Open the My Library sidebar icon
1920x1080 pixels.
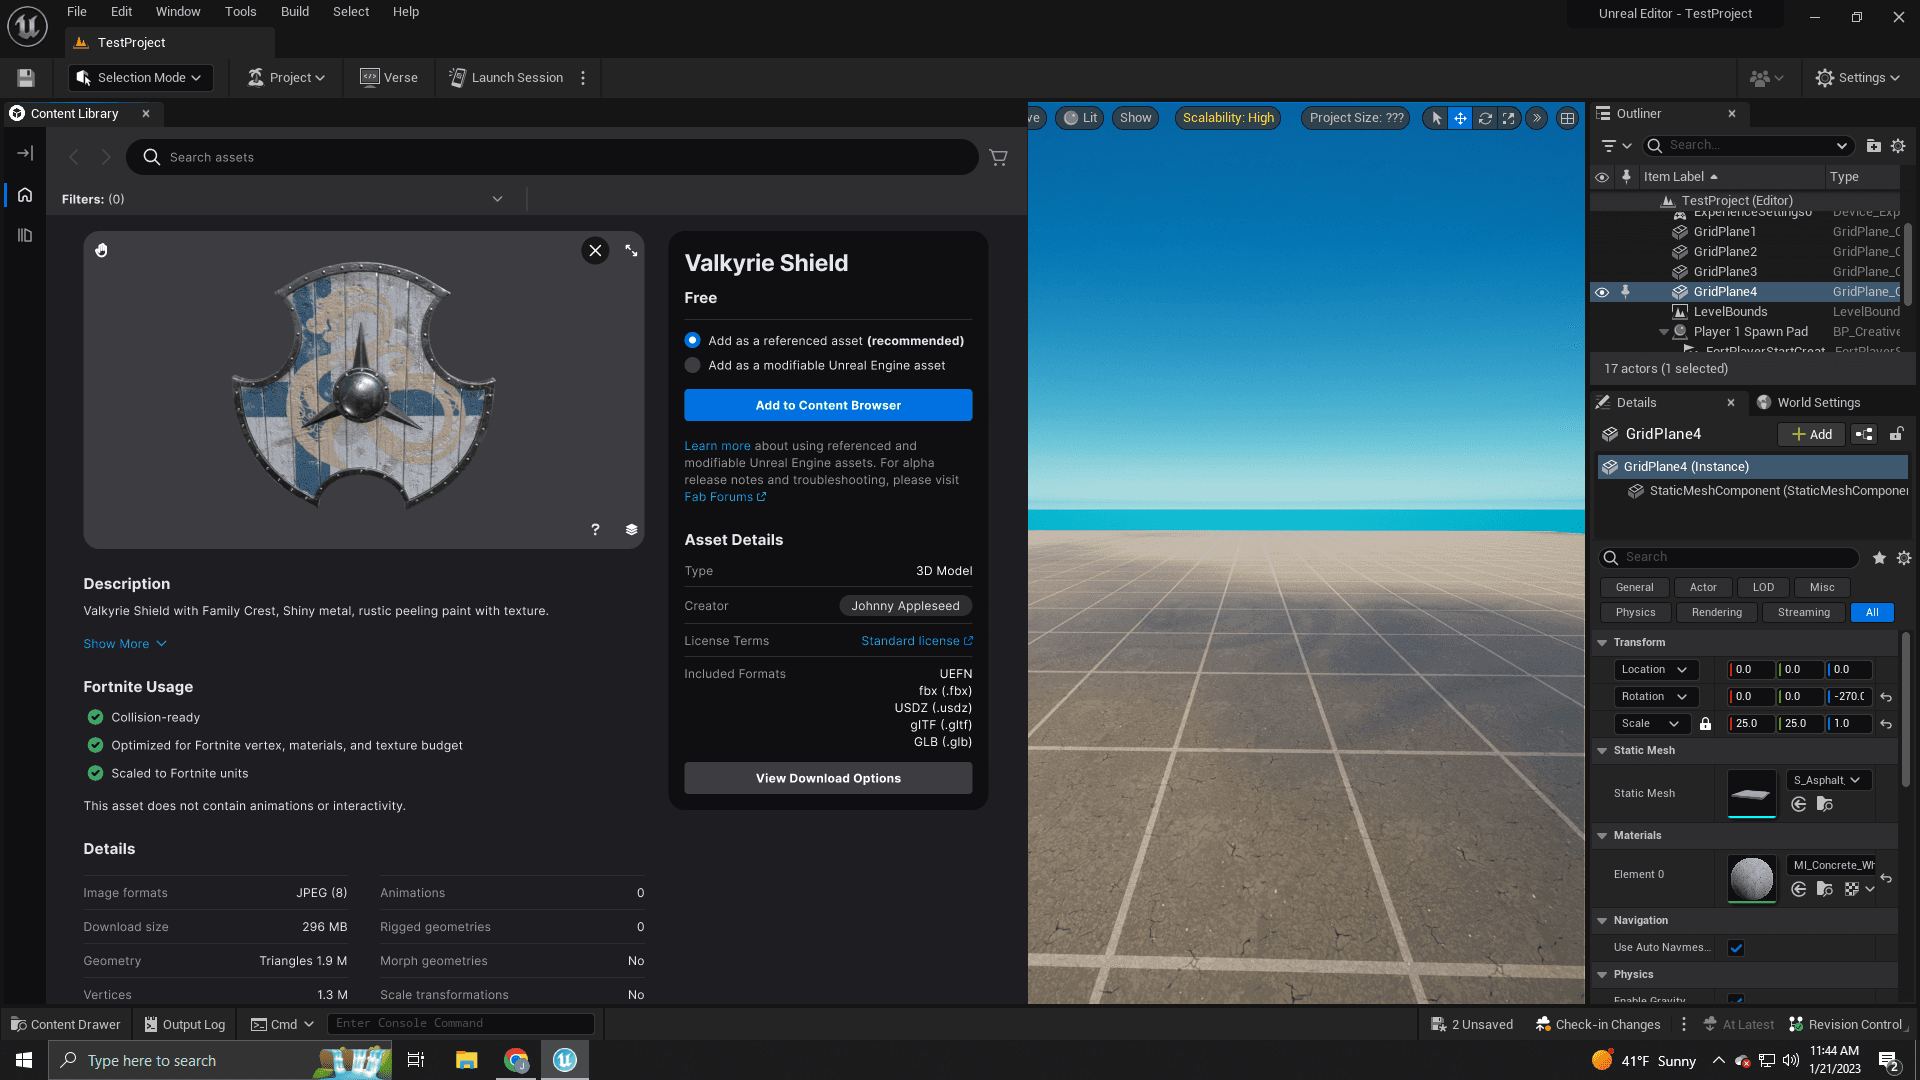tap(25, 235)
